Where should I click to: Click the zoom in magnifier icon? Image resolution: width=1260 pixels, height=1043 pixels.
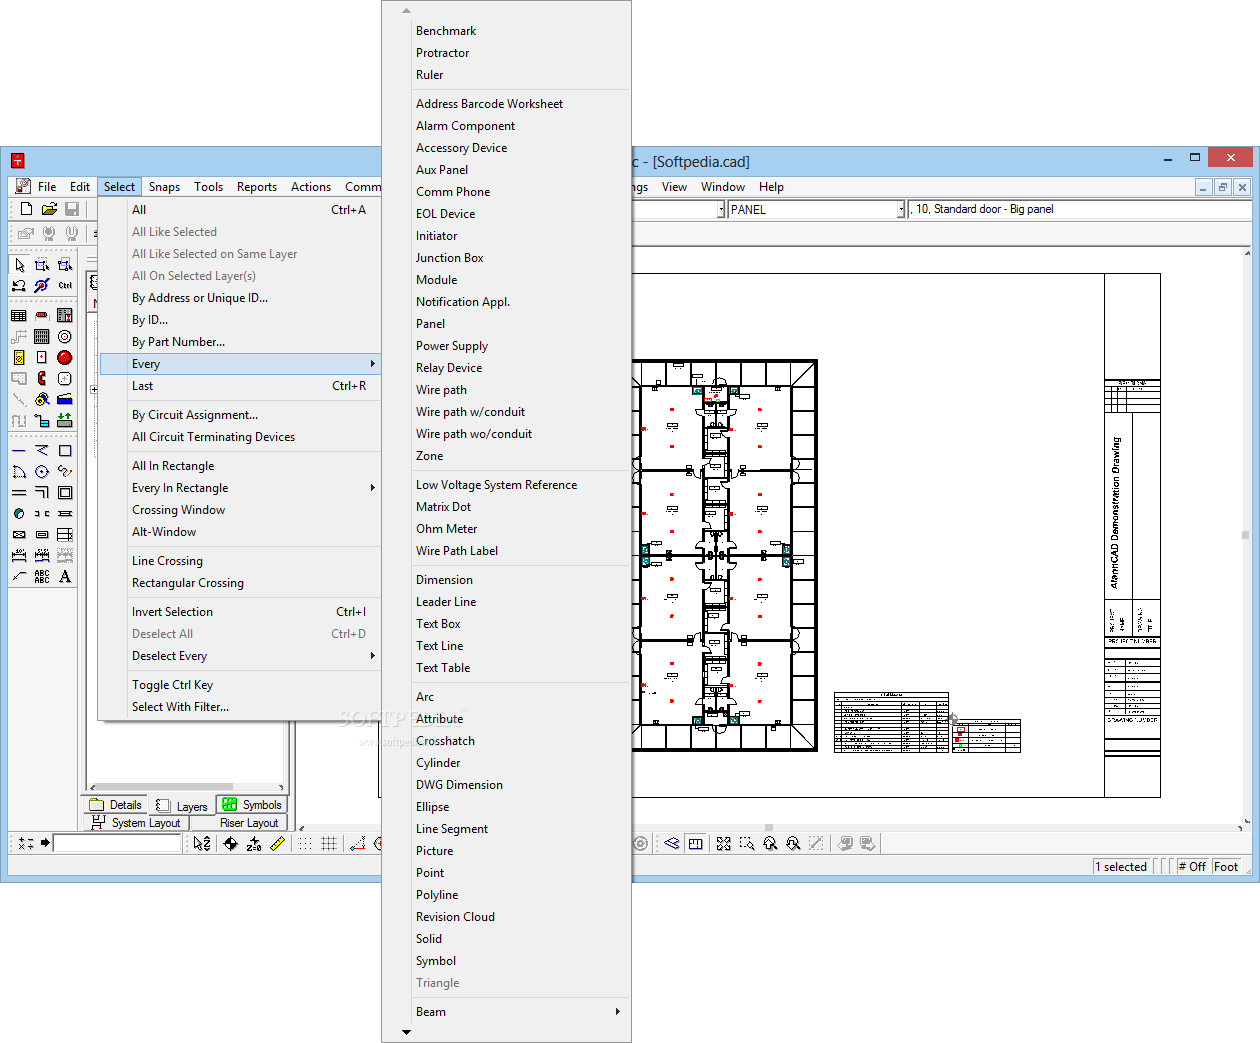(x=770, y=843)
